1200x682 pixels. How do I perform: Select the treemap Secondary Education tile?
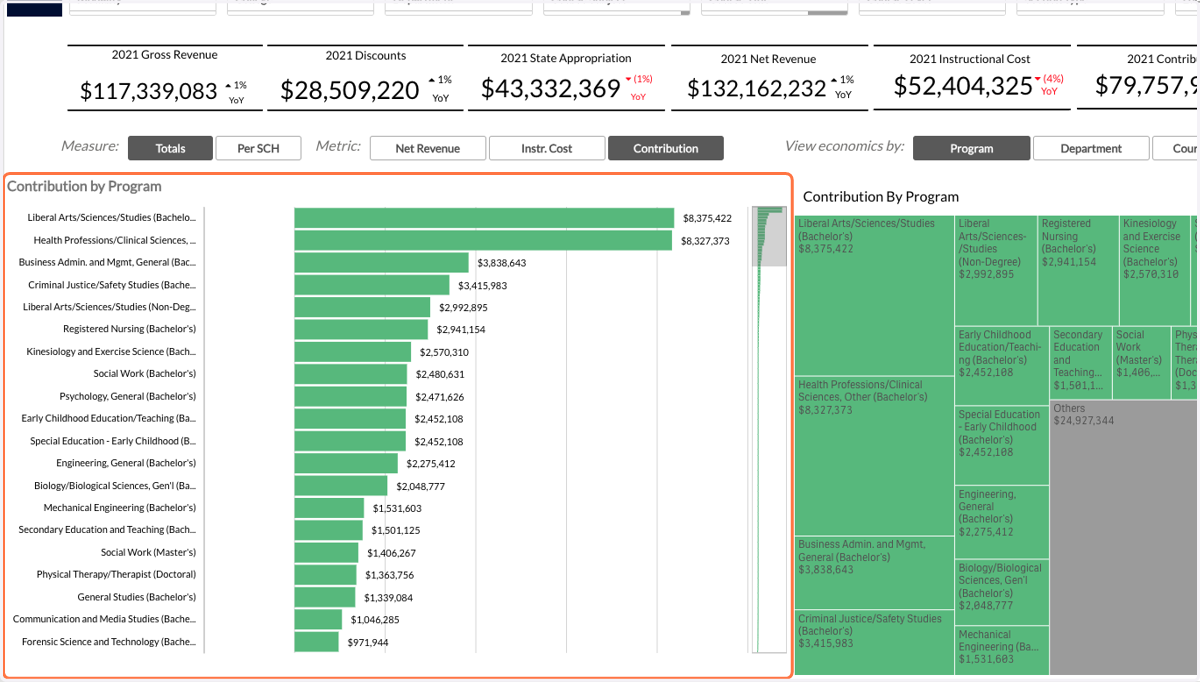coord(1081,363)
